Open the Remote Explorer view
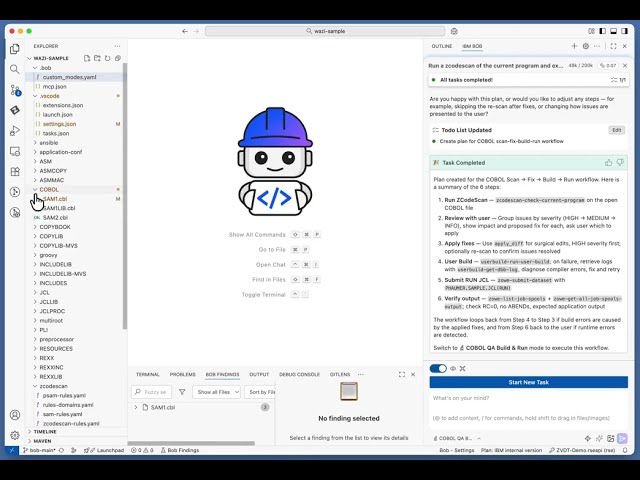The image size is (640, 480). point(15,151)
